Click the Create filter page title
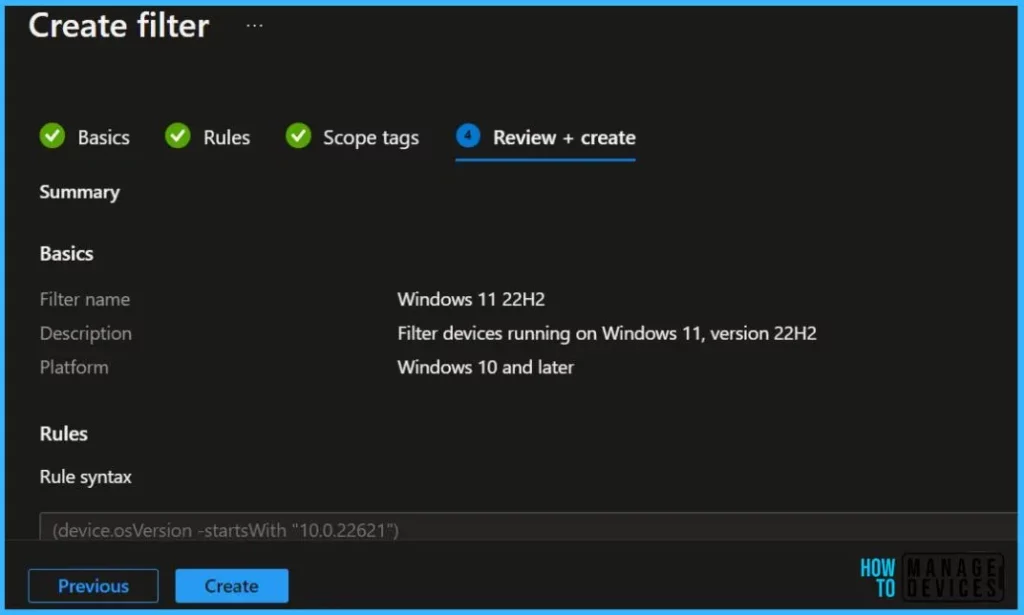 pos(119,25)
